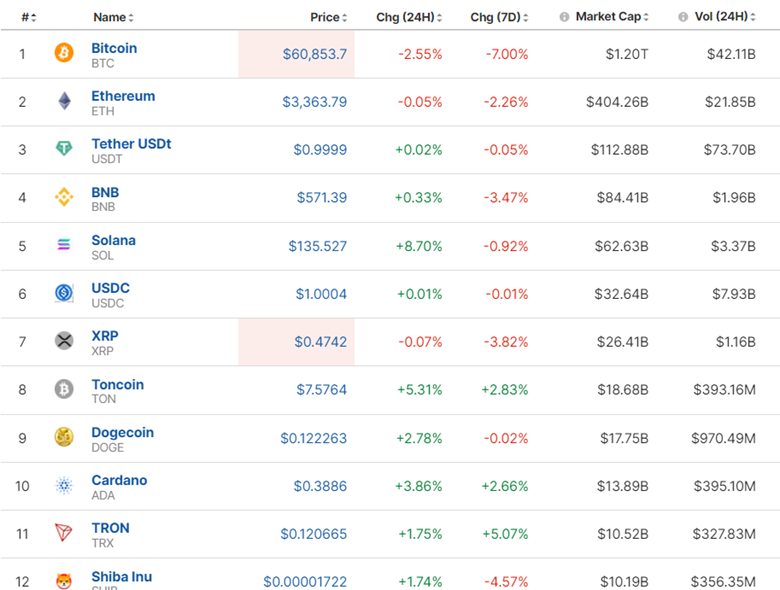Click Tether price $0.9999

pyautogui.click(x=320, y=150)
